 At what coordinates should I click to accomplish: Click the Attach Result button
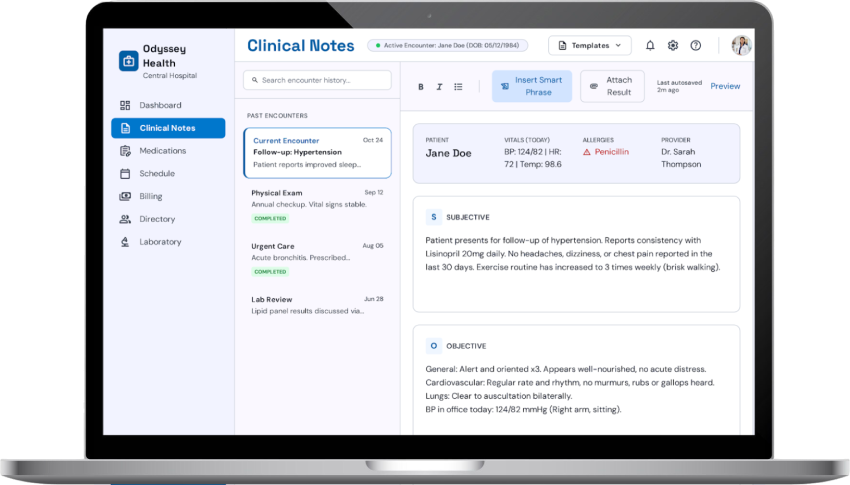click(x=612, y=86)
